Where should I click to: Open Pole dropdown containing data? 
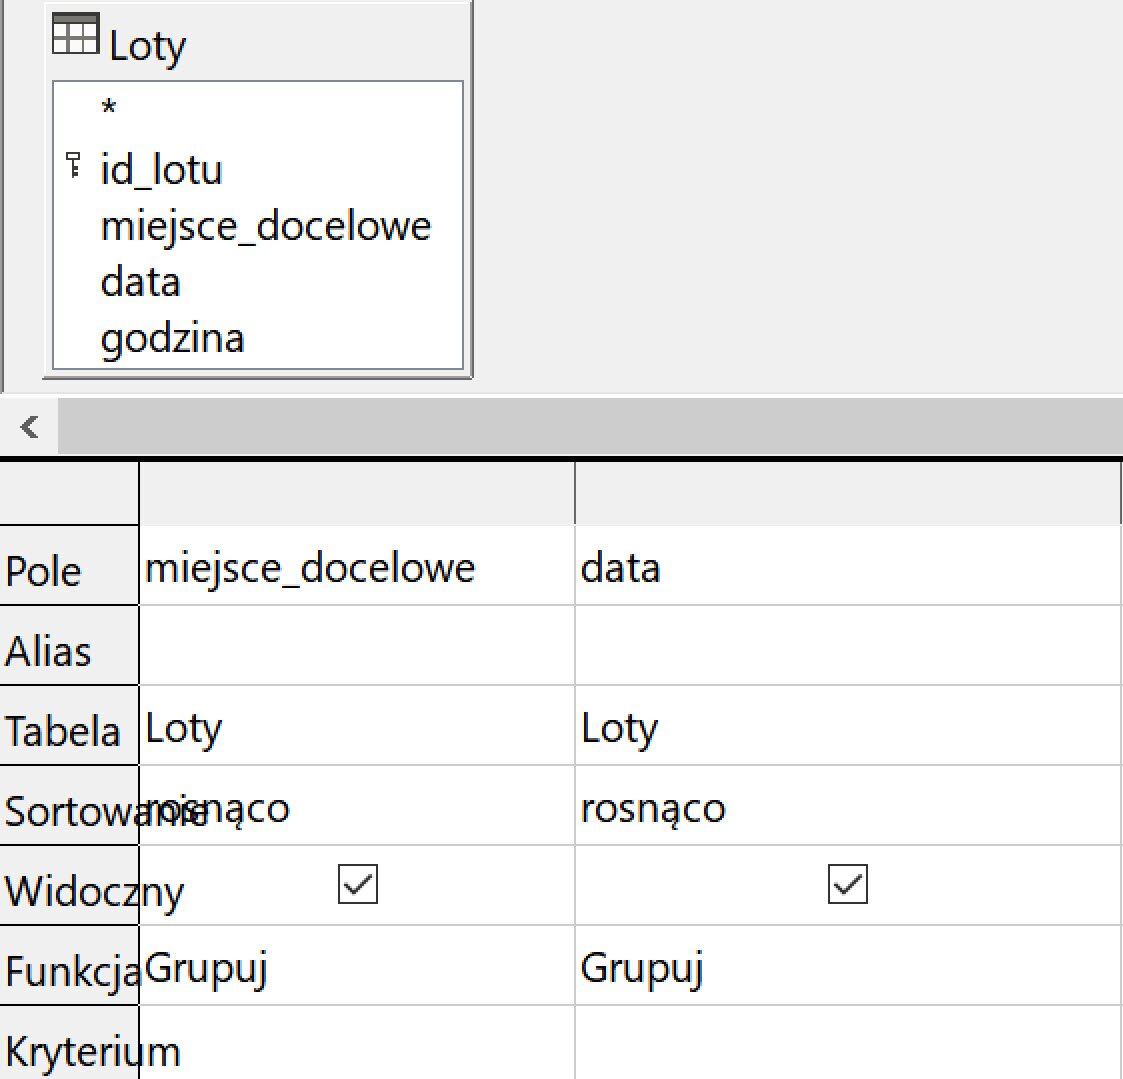tap(847, 568)
